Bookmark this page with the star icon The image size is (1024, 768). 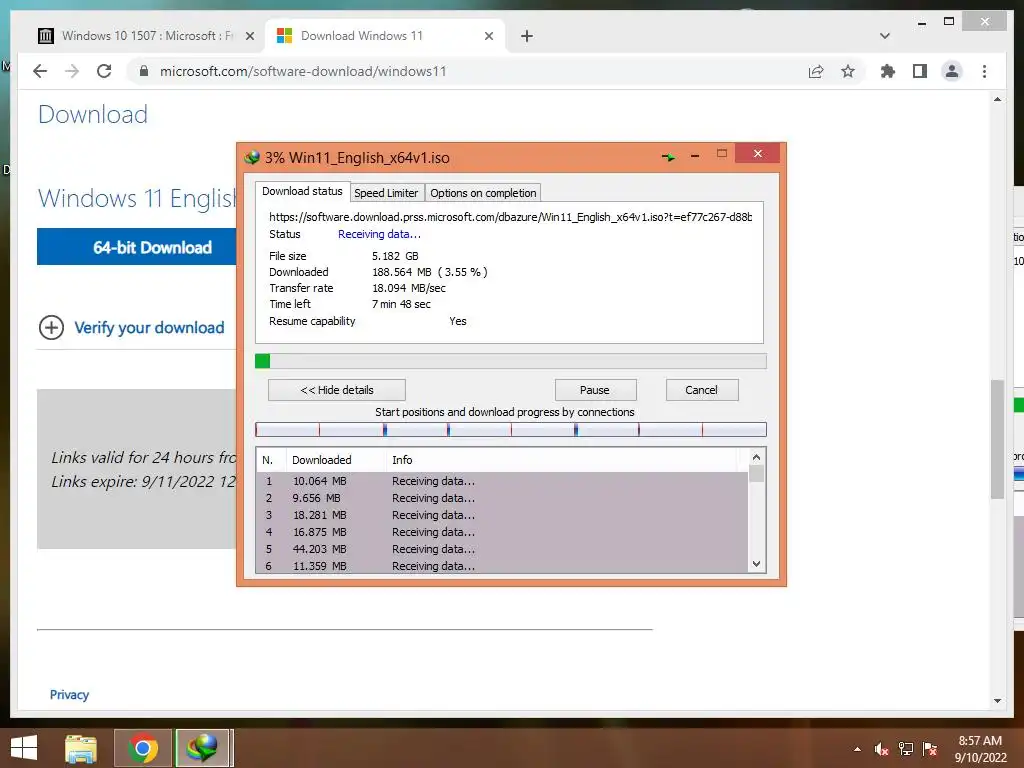point(848,71)
